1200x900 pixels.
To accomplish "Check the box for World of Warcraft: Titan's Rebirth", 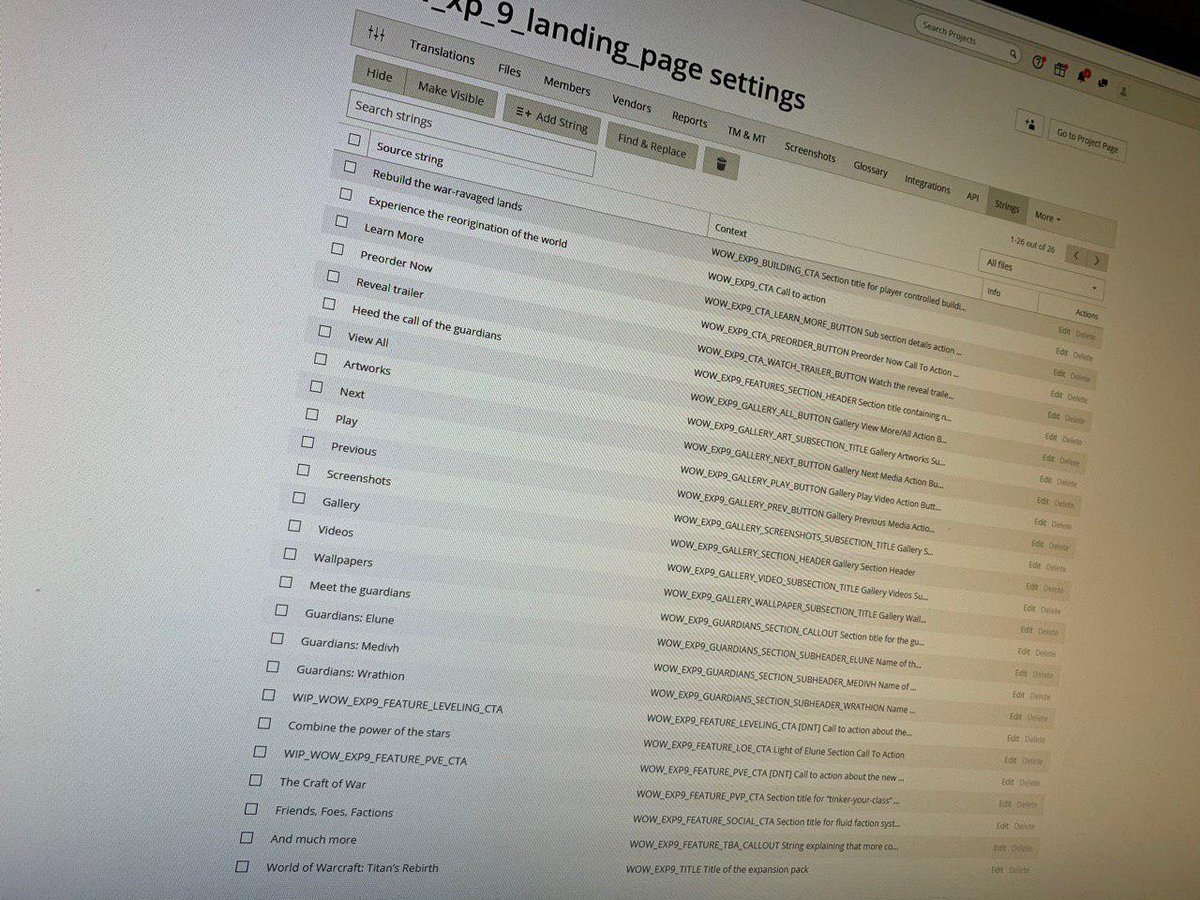I will 242,867.
